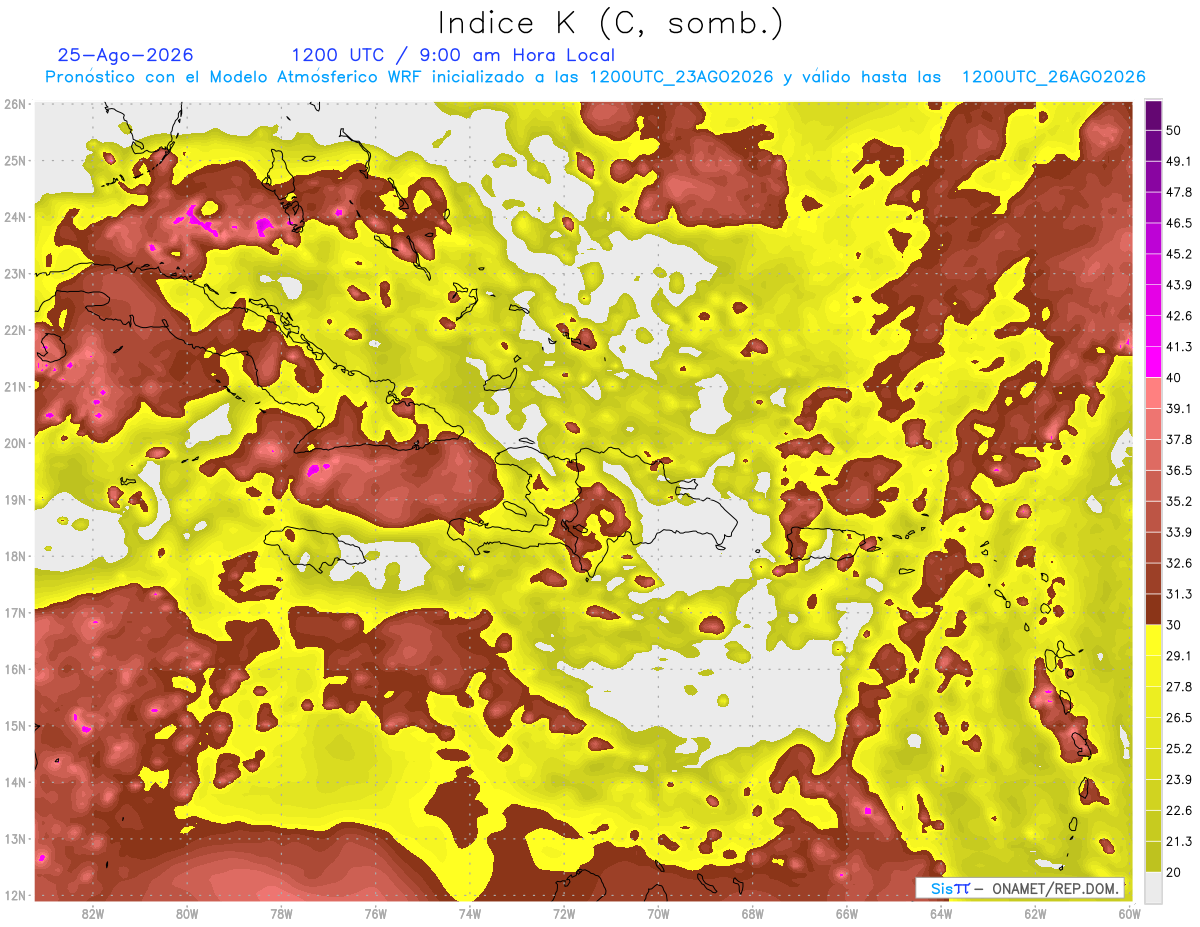Click the latitude label "17N"
Image resolution: width=1200 pixels, height=927 pixels.
(16, 612)
